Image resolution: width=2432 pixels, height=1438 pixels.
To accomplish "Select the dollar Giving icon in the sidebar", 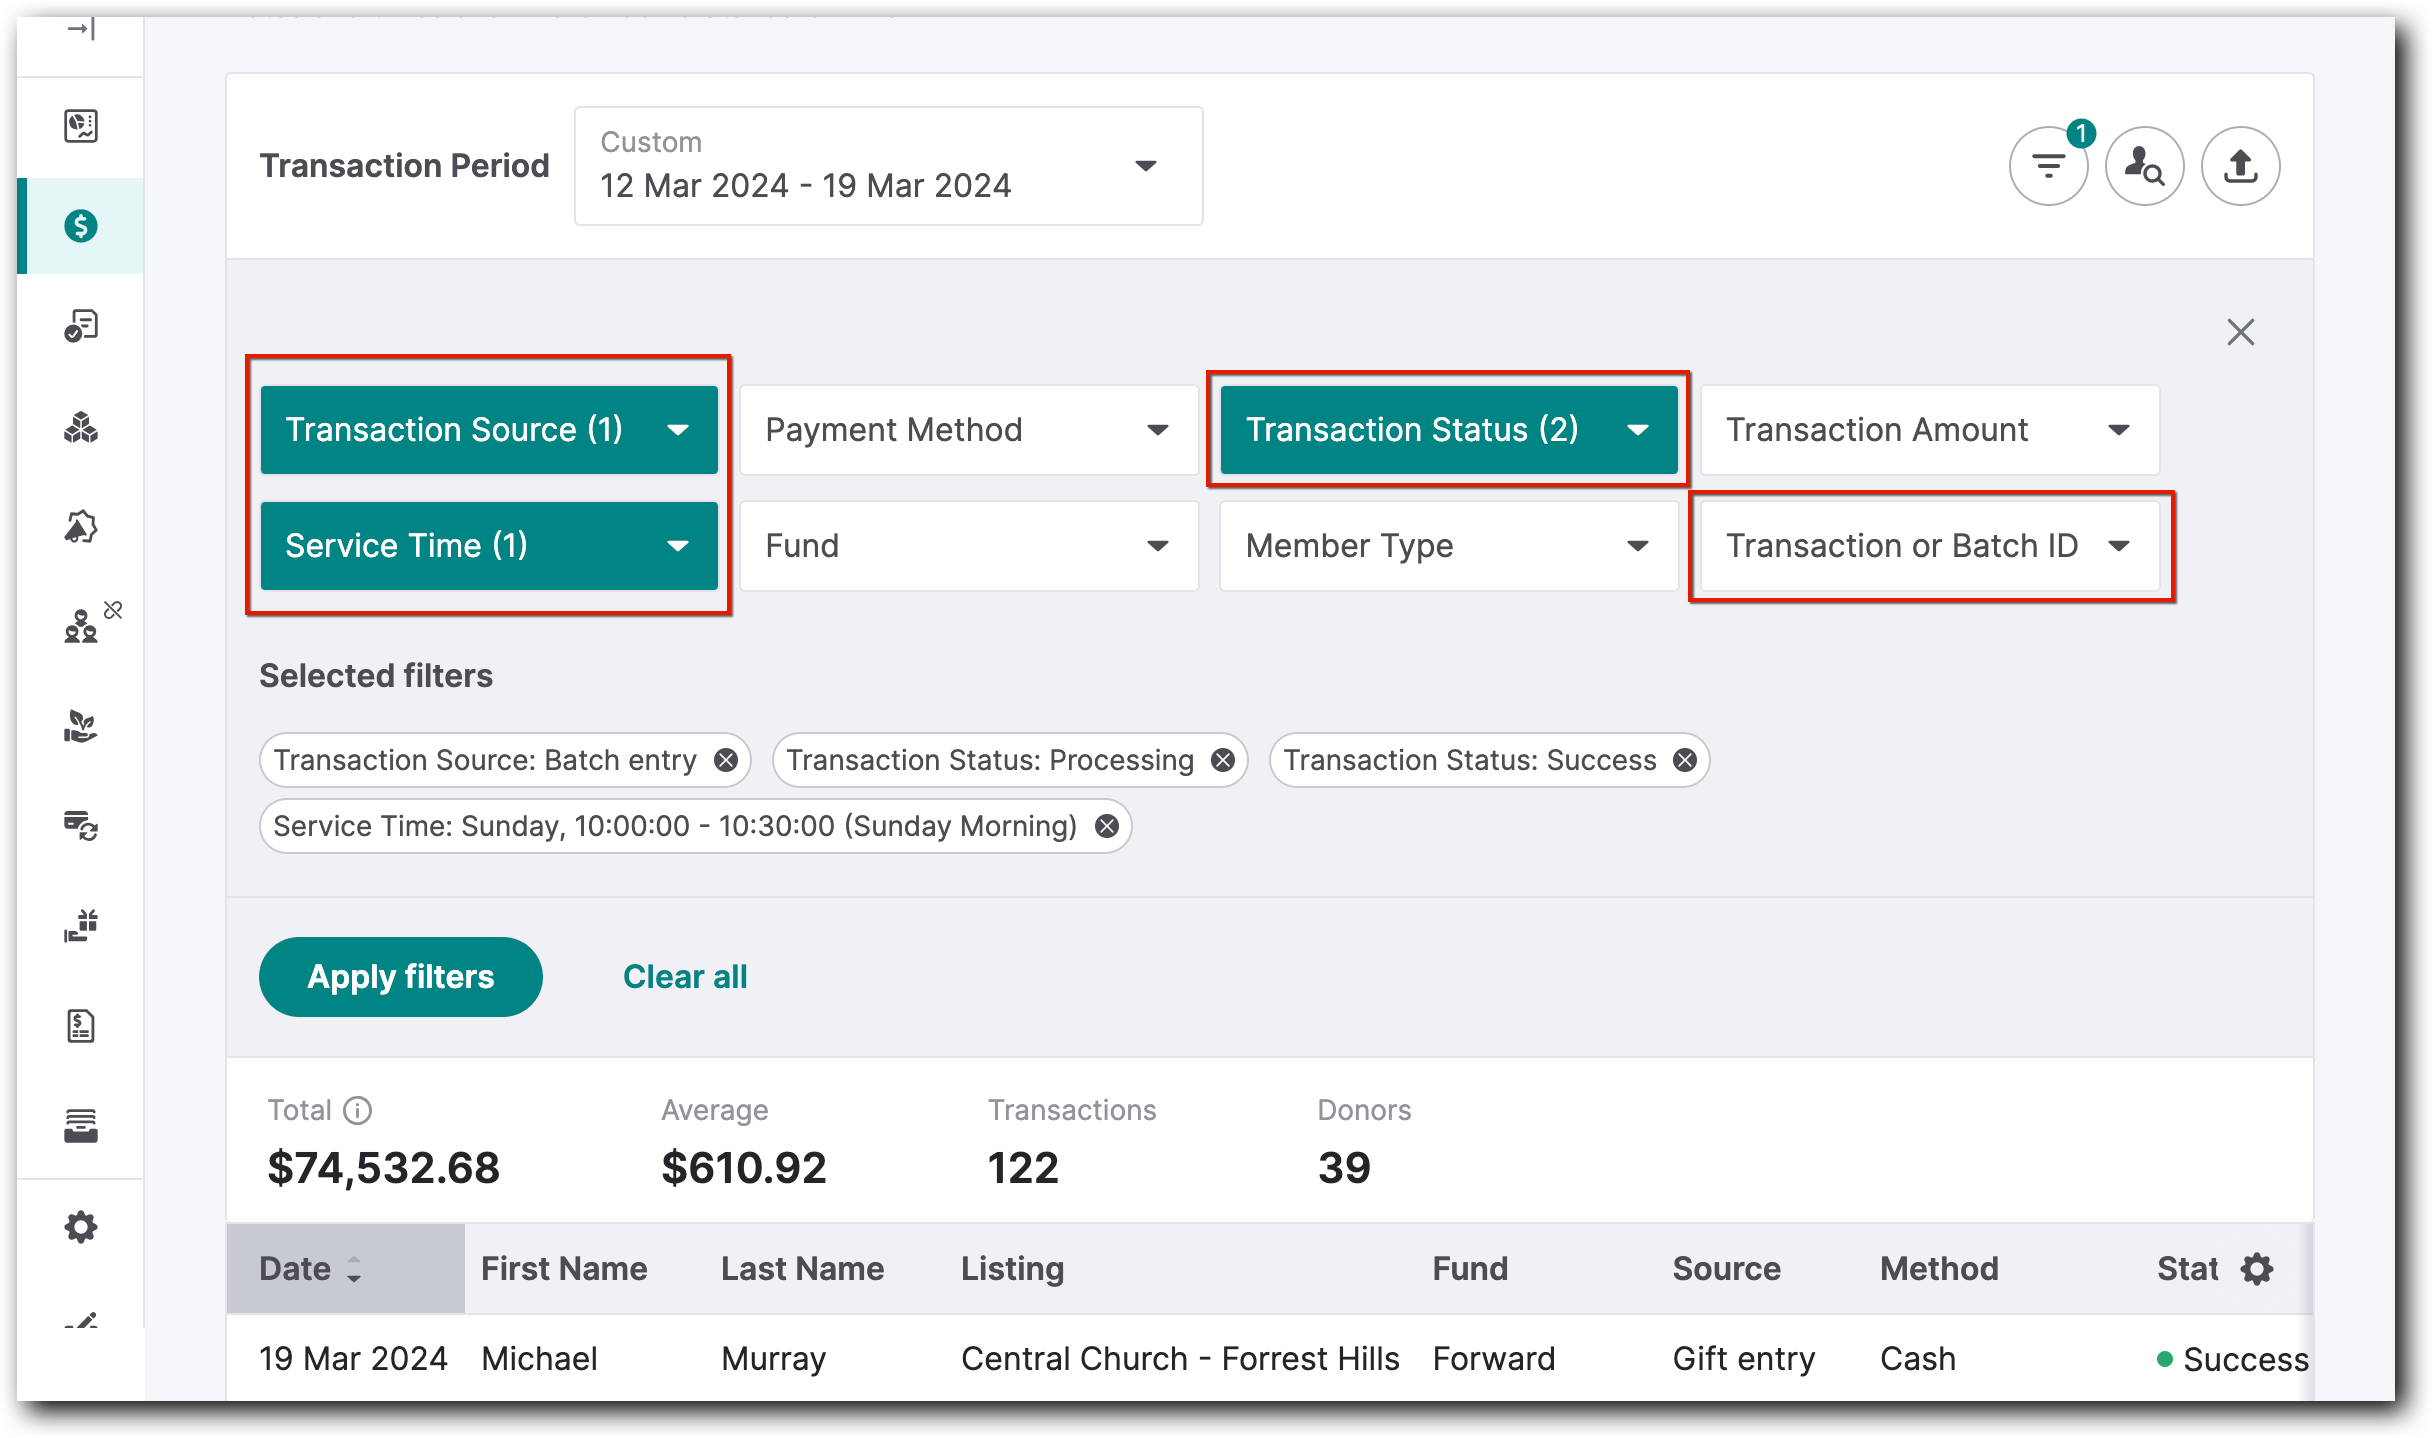I will [82, 225].
